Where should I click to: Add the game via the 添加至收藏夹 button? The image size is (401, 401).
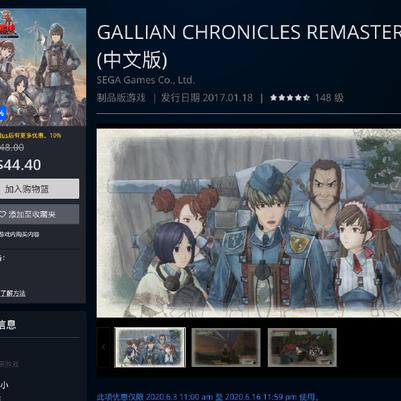click(39, 214)
